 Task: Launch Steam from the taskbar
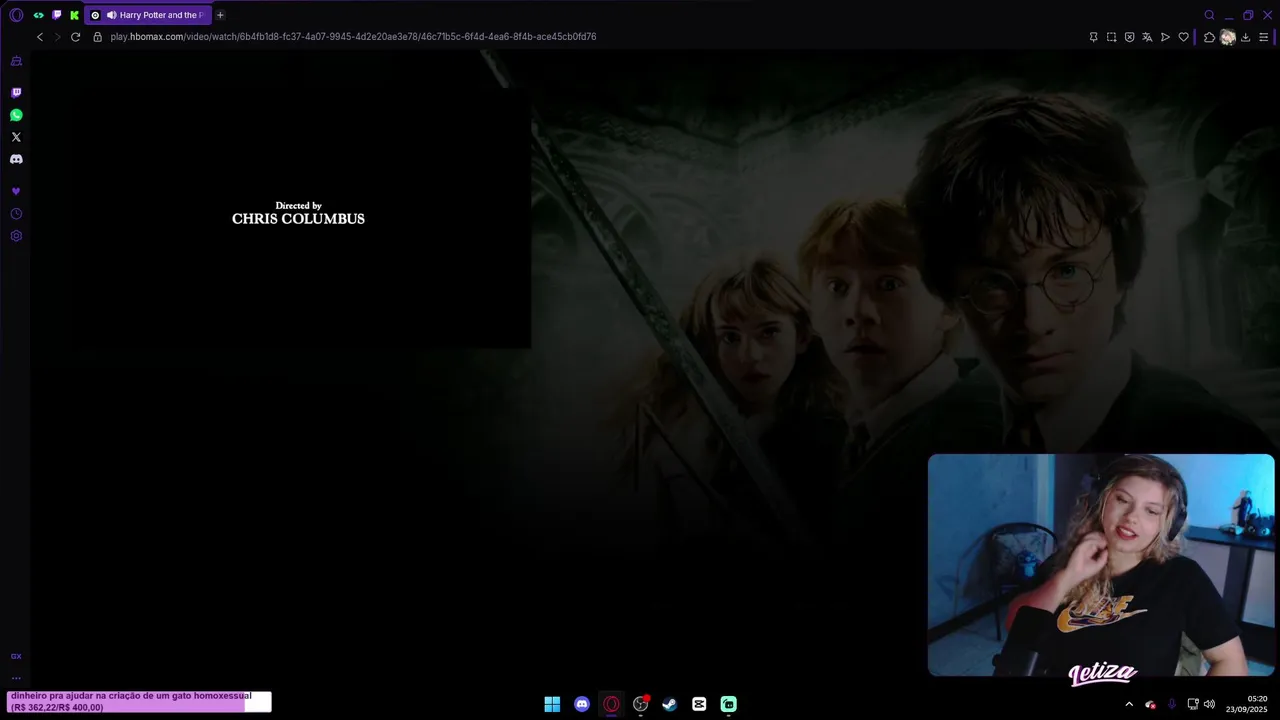670,704
